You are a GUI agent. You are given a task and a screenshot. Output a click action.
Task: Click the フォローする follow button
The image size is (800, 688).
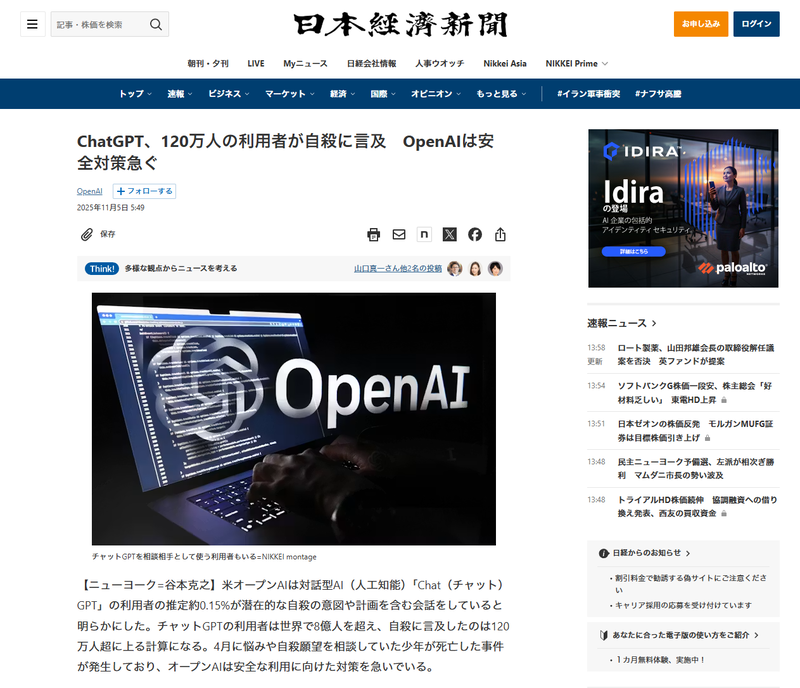(144, 191)
